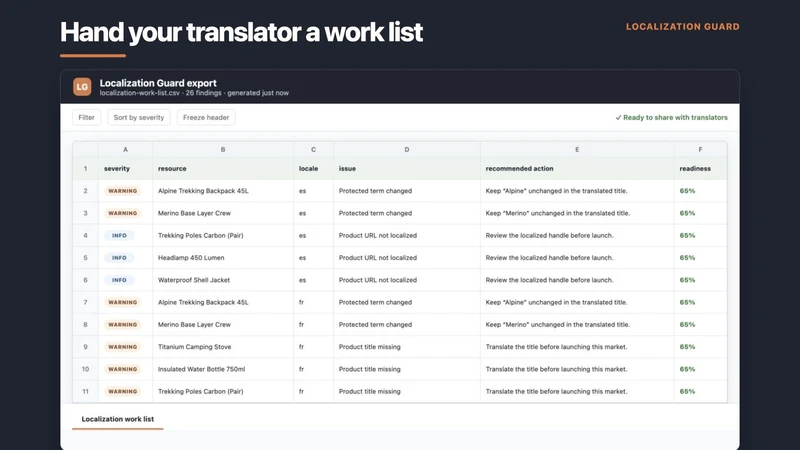This screenshot has width=800, height=450.
Task: Click localization-work-list.csv file info line
Action: [x=194, y=93]
